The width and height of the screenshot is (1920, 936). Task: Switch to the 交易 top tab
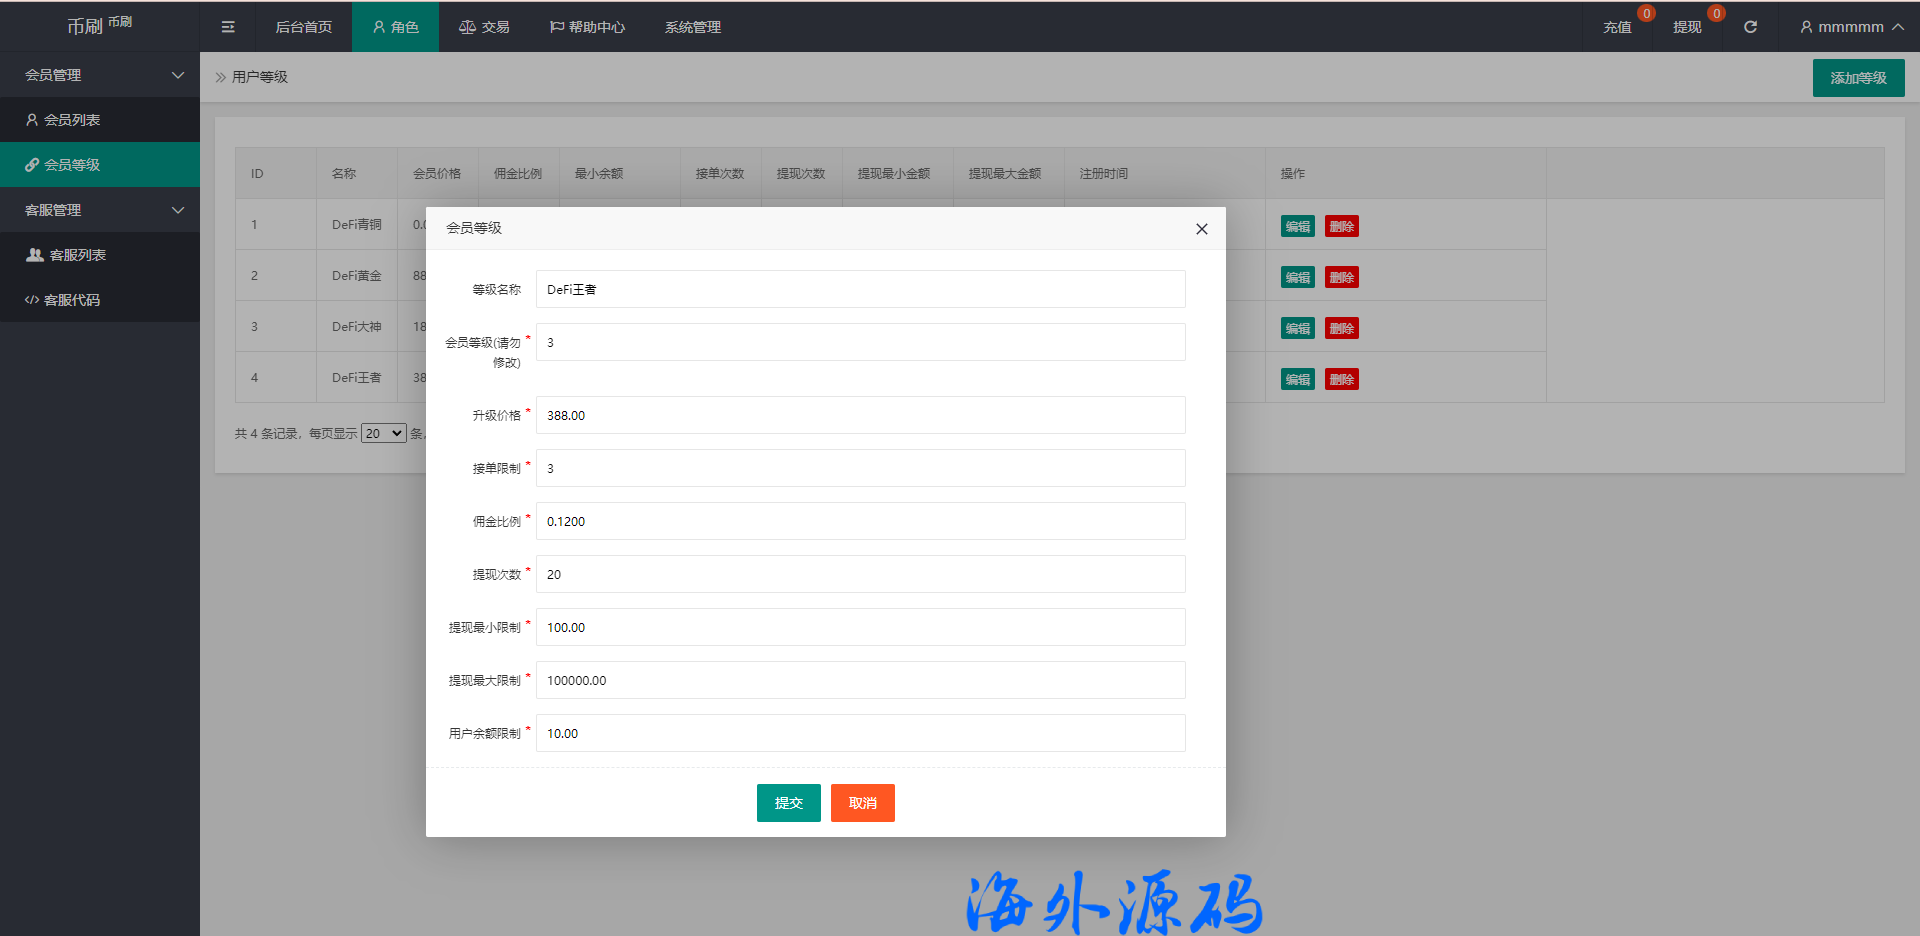pos(484,27)
